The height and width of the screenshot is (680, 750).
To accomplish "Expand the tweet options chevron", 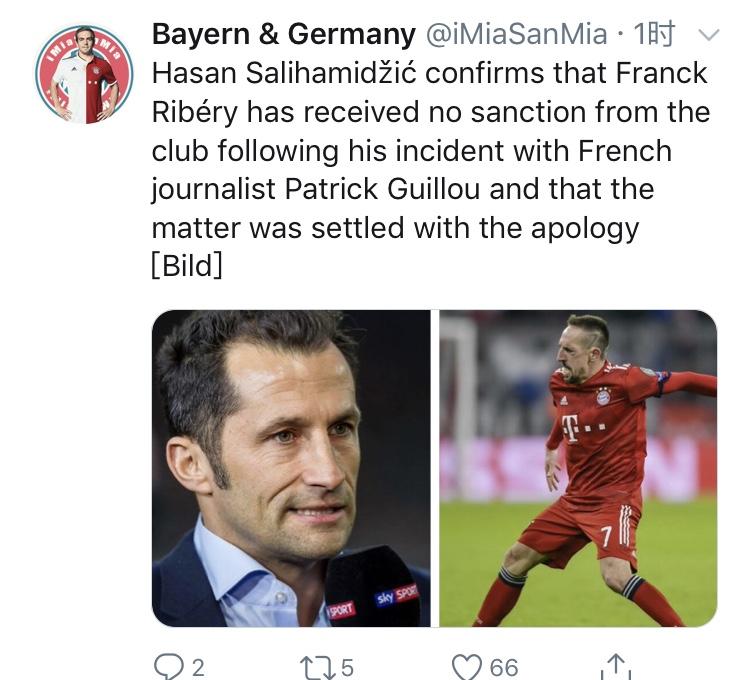I will [707, 35].
